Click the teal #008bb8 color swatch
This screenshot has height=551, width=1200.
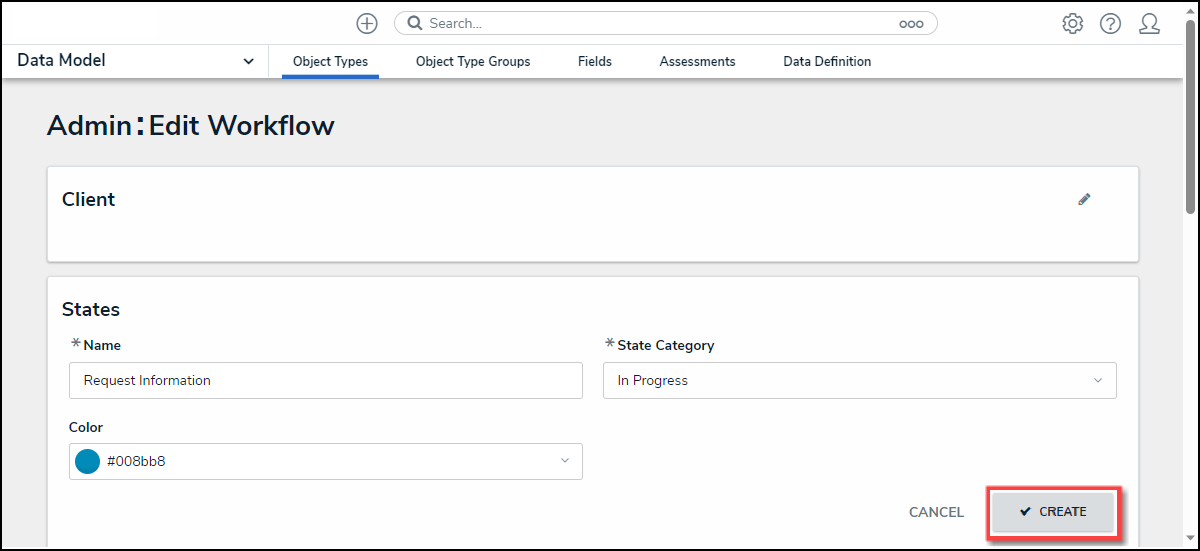[x=88, y=462]
